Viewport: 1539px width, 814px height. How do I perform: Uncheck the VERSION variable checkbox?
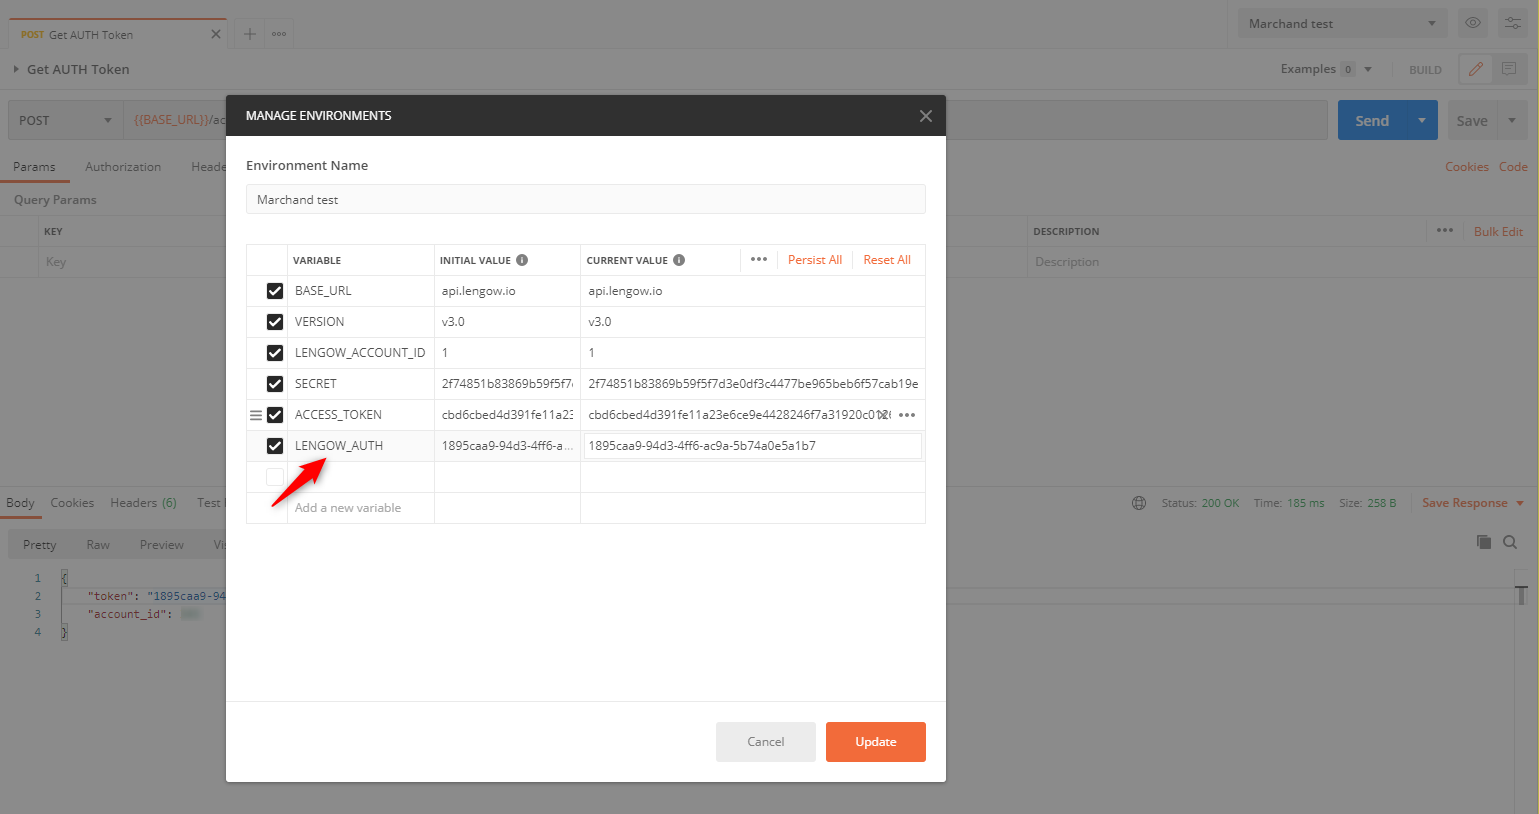[275, 322]
